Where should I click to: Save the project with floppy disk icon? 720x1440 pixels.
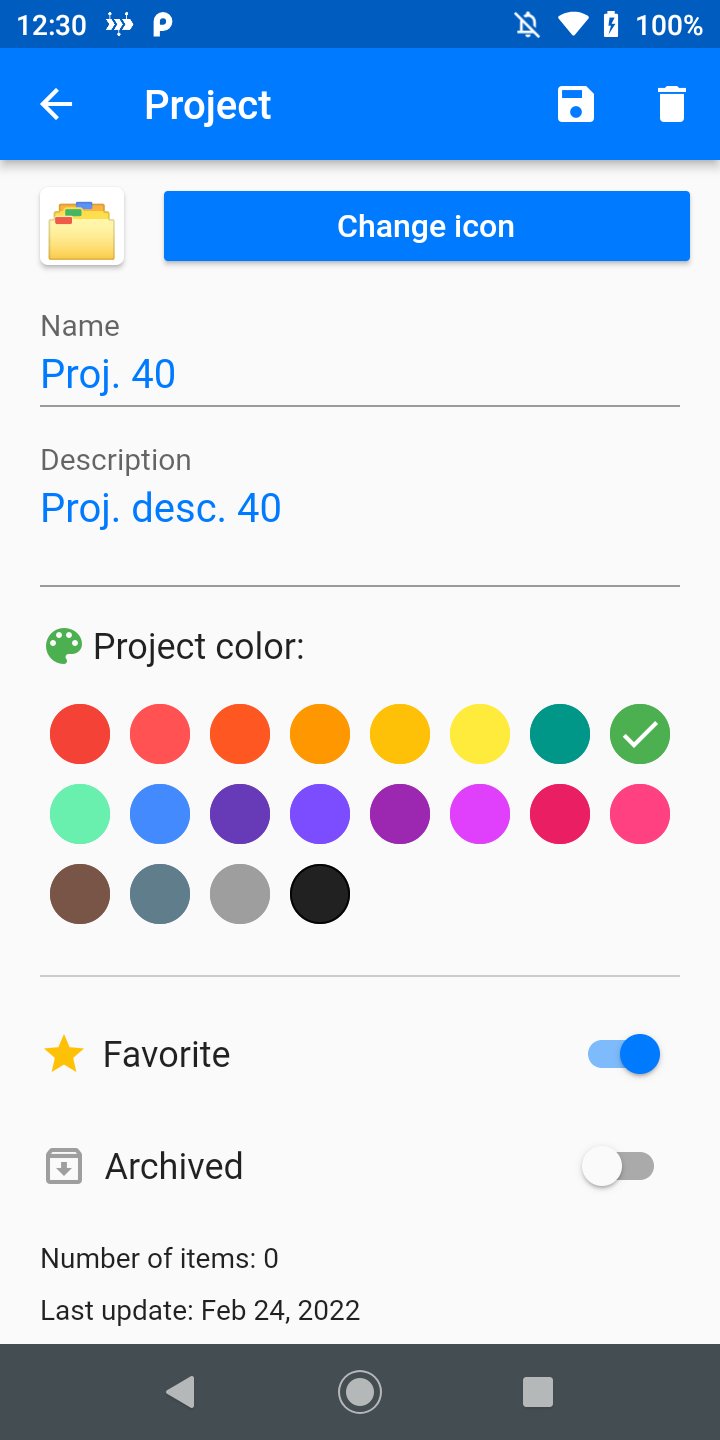coord(576,105)
